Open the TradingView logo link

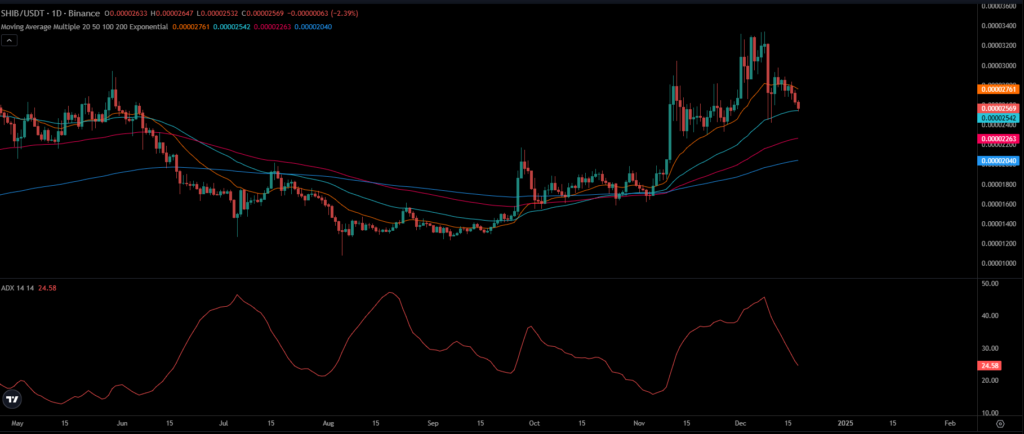coord(11,399)
